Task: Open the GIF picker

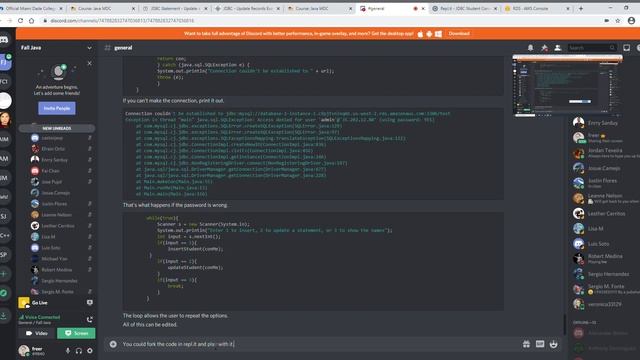Action: point(540,344)
